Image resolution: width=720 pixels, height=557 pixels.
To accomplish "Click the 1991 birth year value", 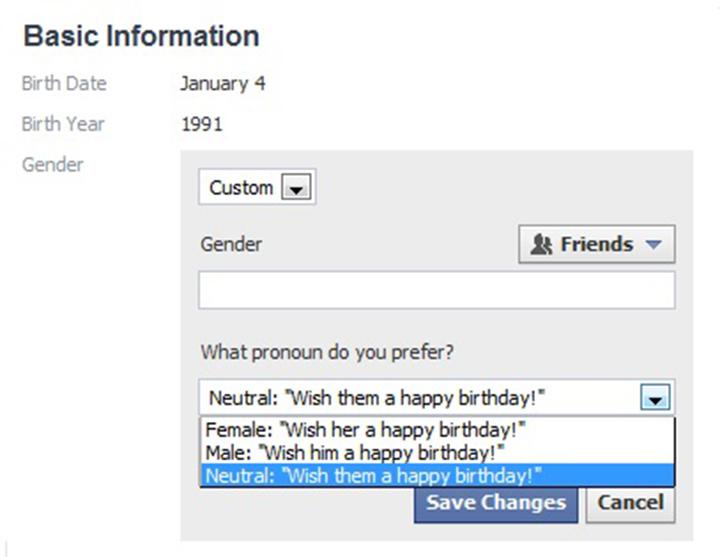I will pyautogui.click(x=202, y=124).
